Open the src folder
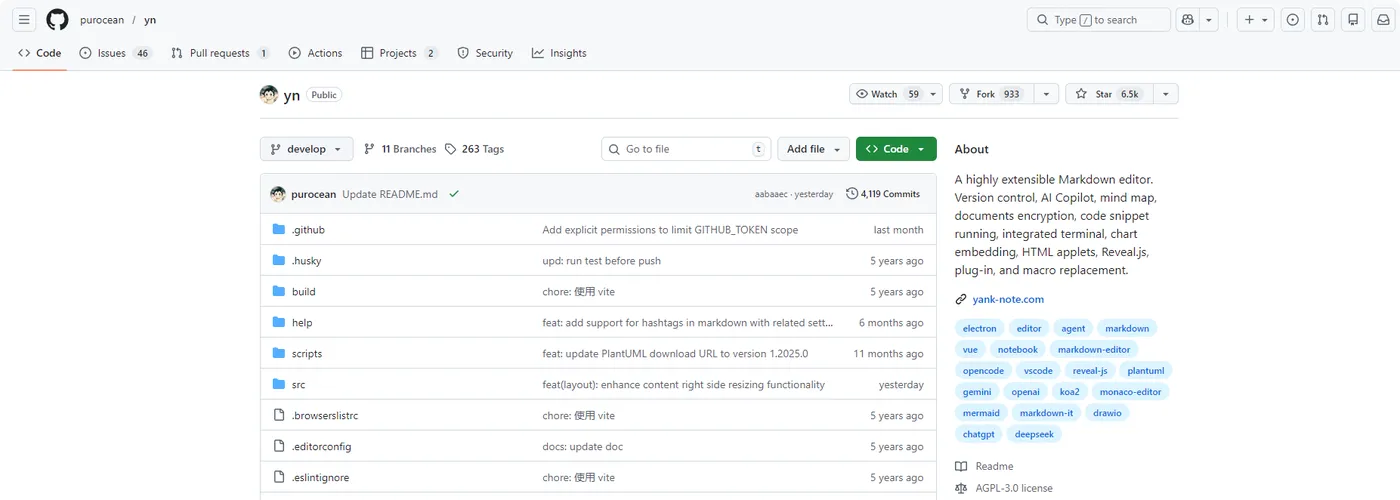1400x500 pixels. tap(298, 385)
